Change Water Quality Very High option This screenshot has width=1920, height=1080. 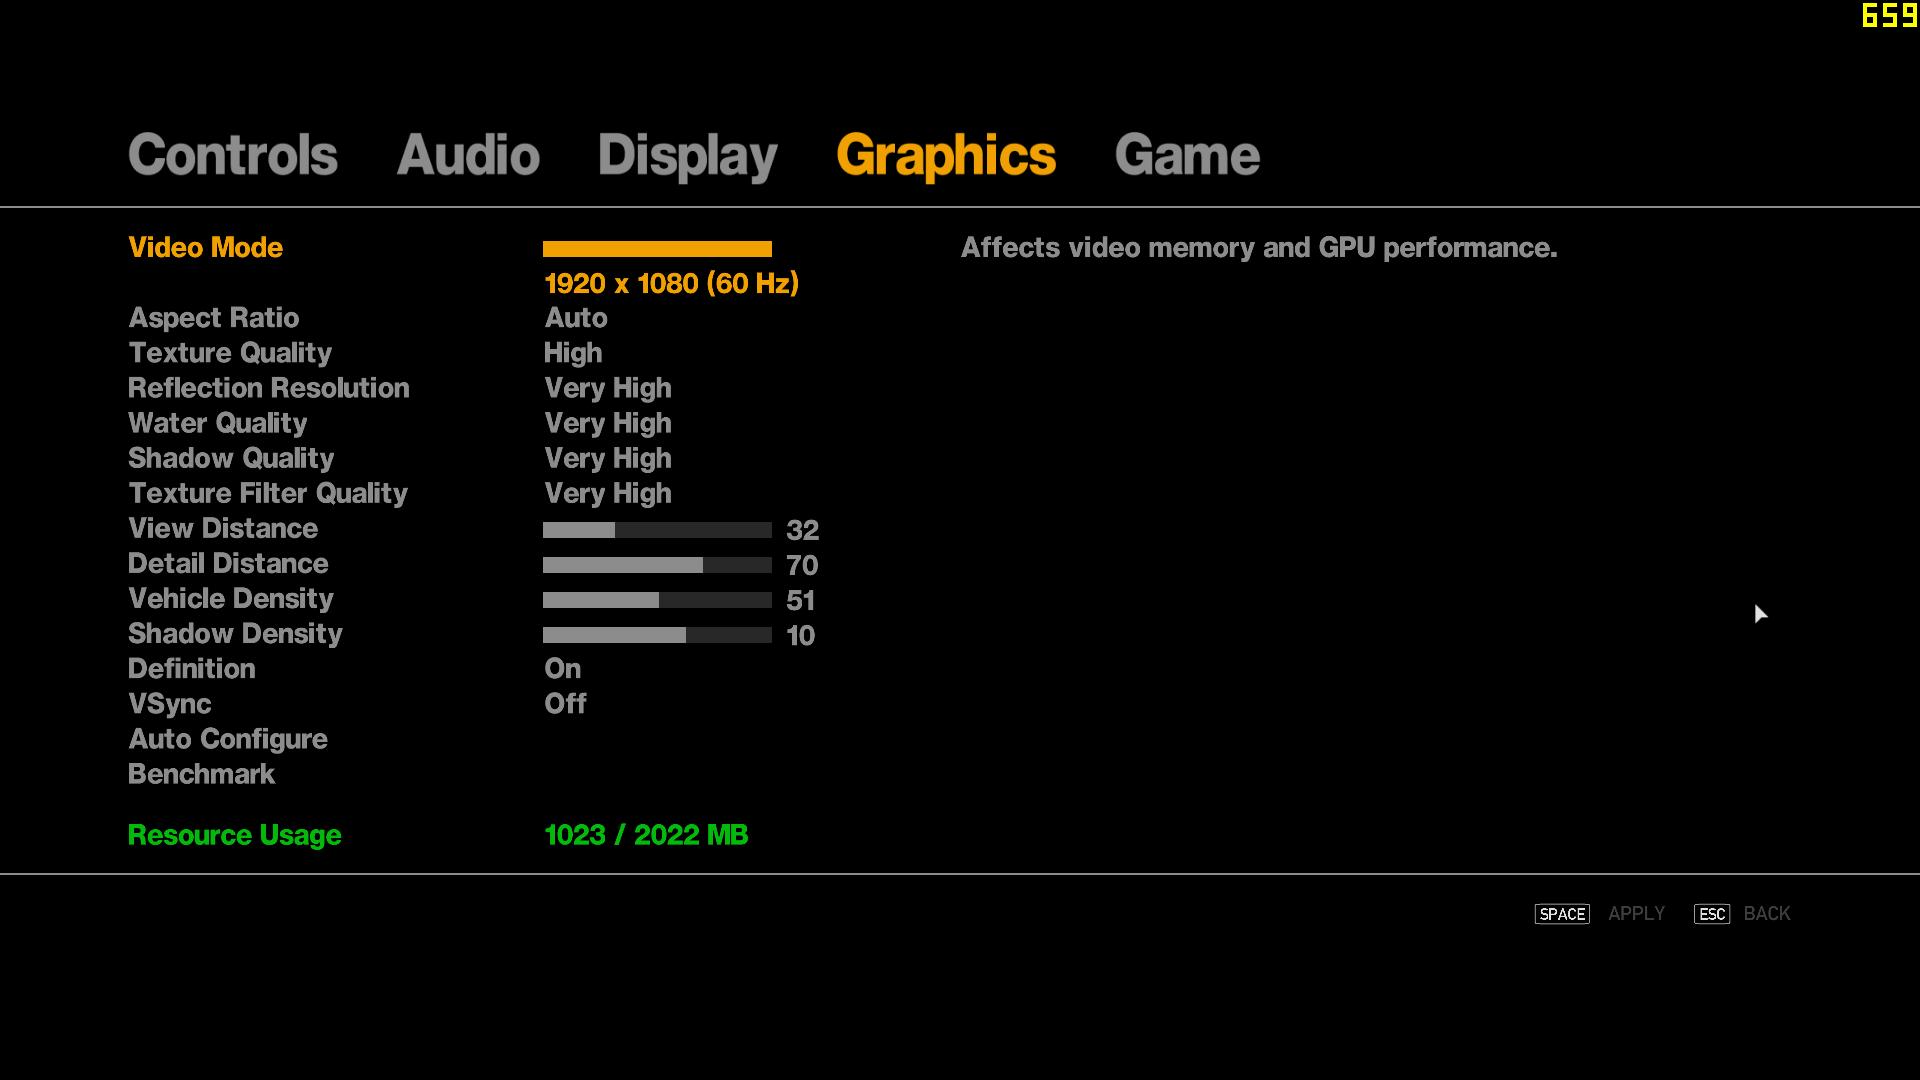(608, 423)
